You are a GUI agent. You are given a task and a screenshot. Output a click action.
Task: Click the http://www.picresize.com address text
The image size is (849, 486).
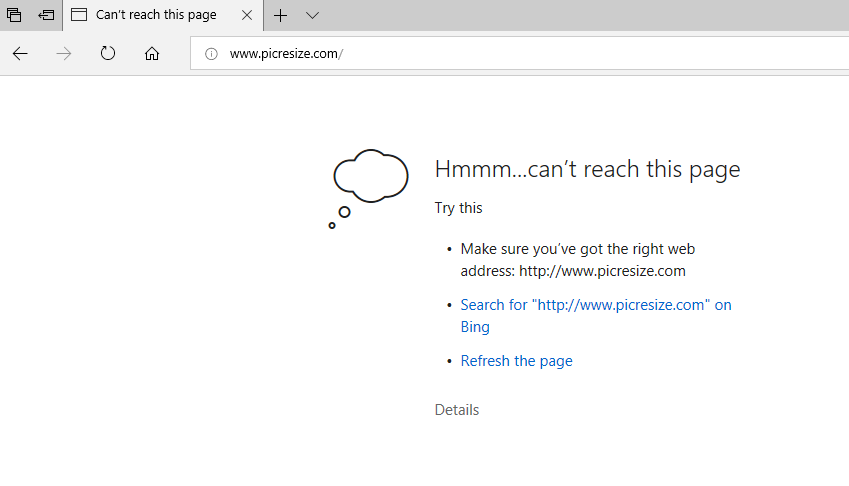pos(602,271)
